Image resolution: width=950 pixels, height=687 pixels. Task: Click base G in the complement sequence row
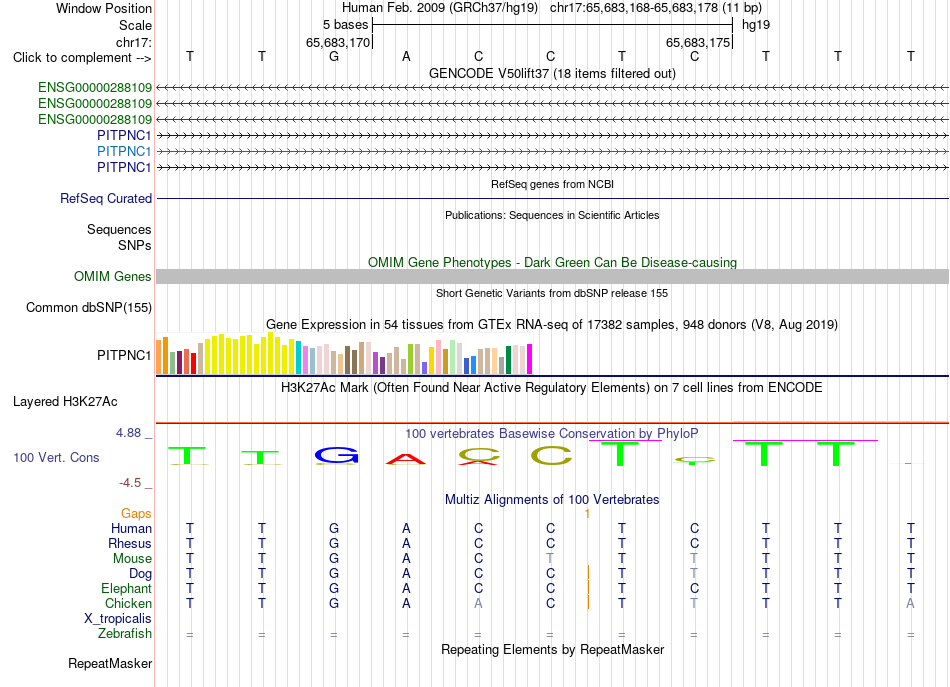coord(334,57)
